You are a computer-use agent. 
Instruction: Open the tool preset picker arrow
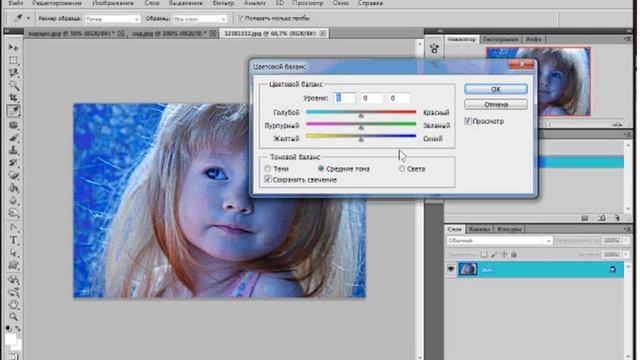coord(28,18)
